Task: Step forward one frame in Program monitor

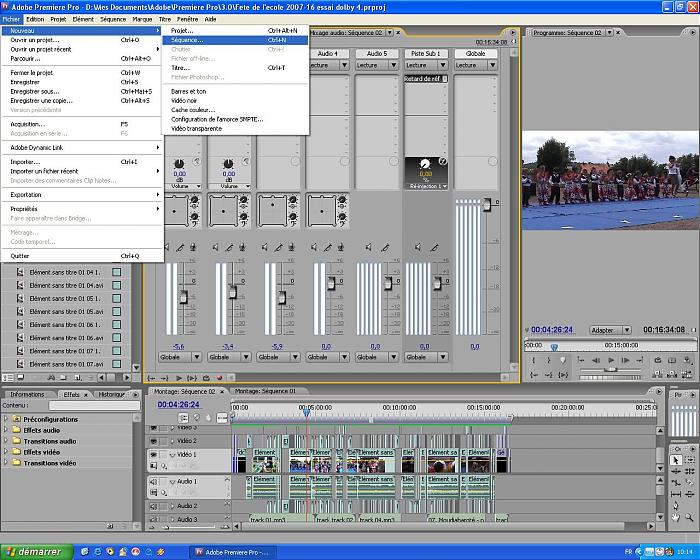Action: [626, 360]
